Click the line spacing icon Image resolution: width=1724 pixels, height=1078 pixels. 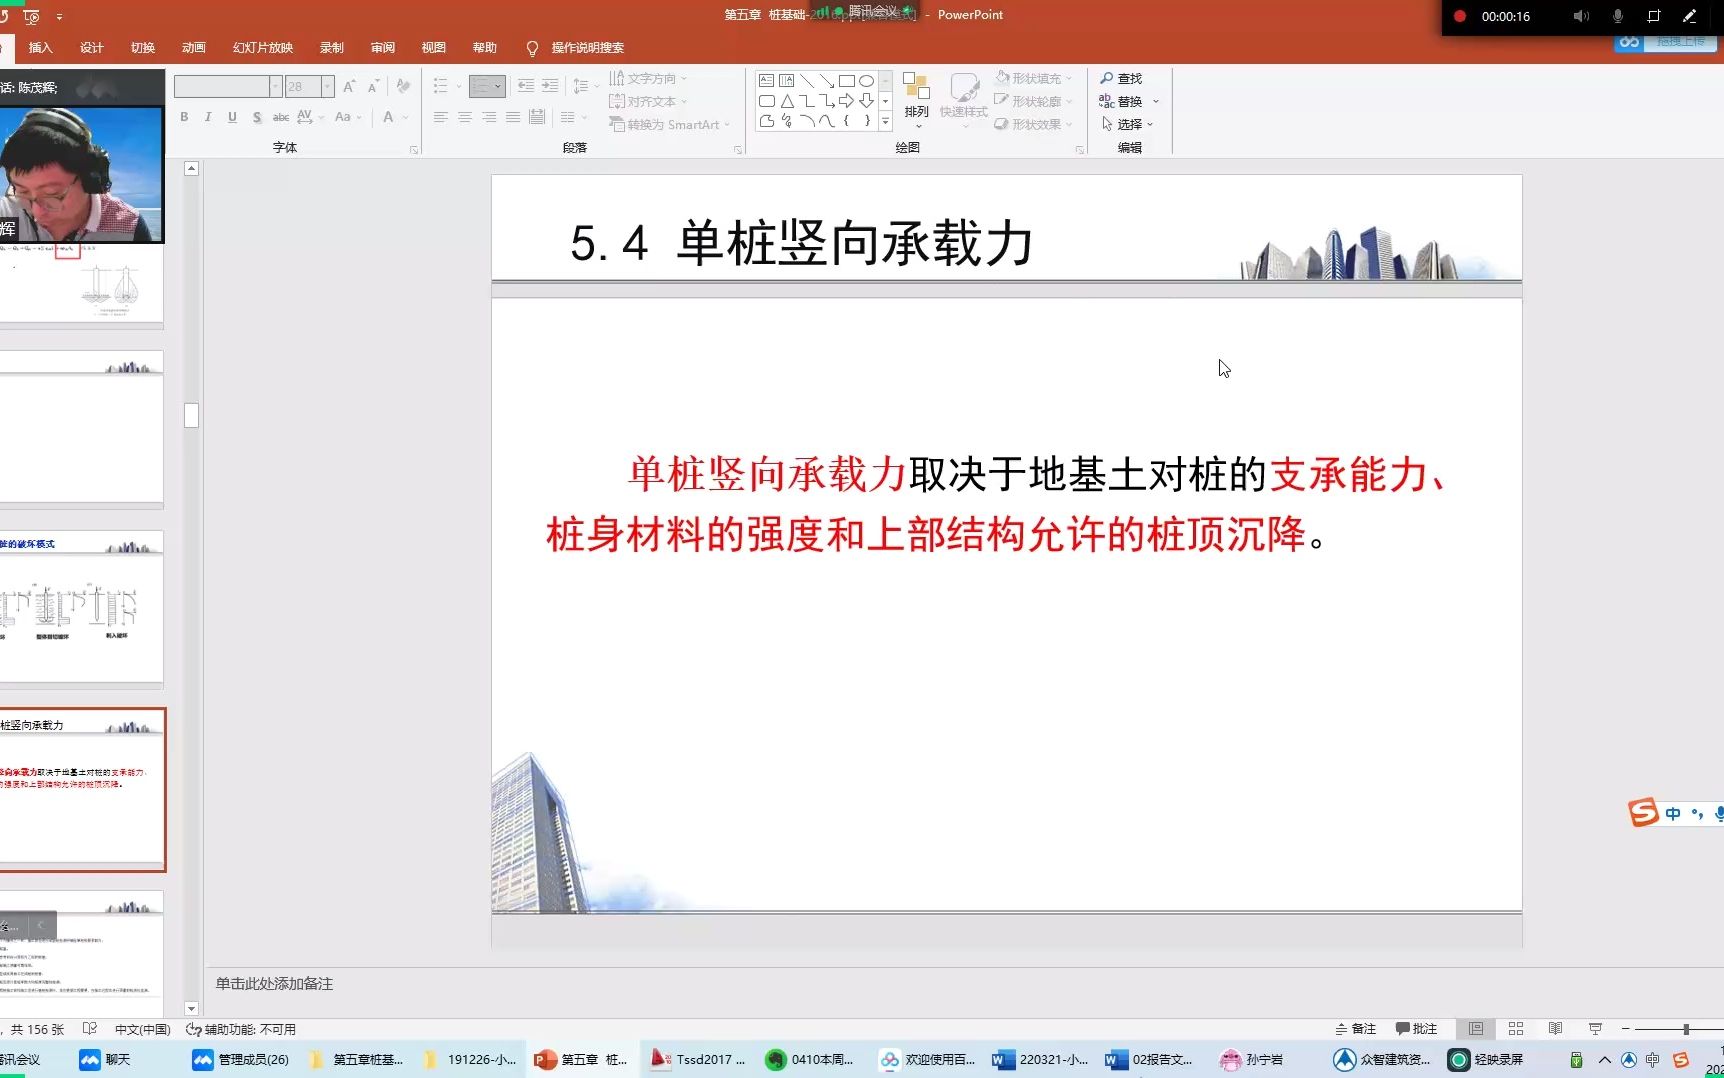click(581, 86)
